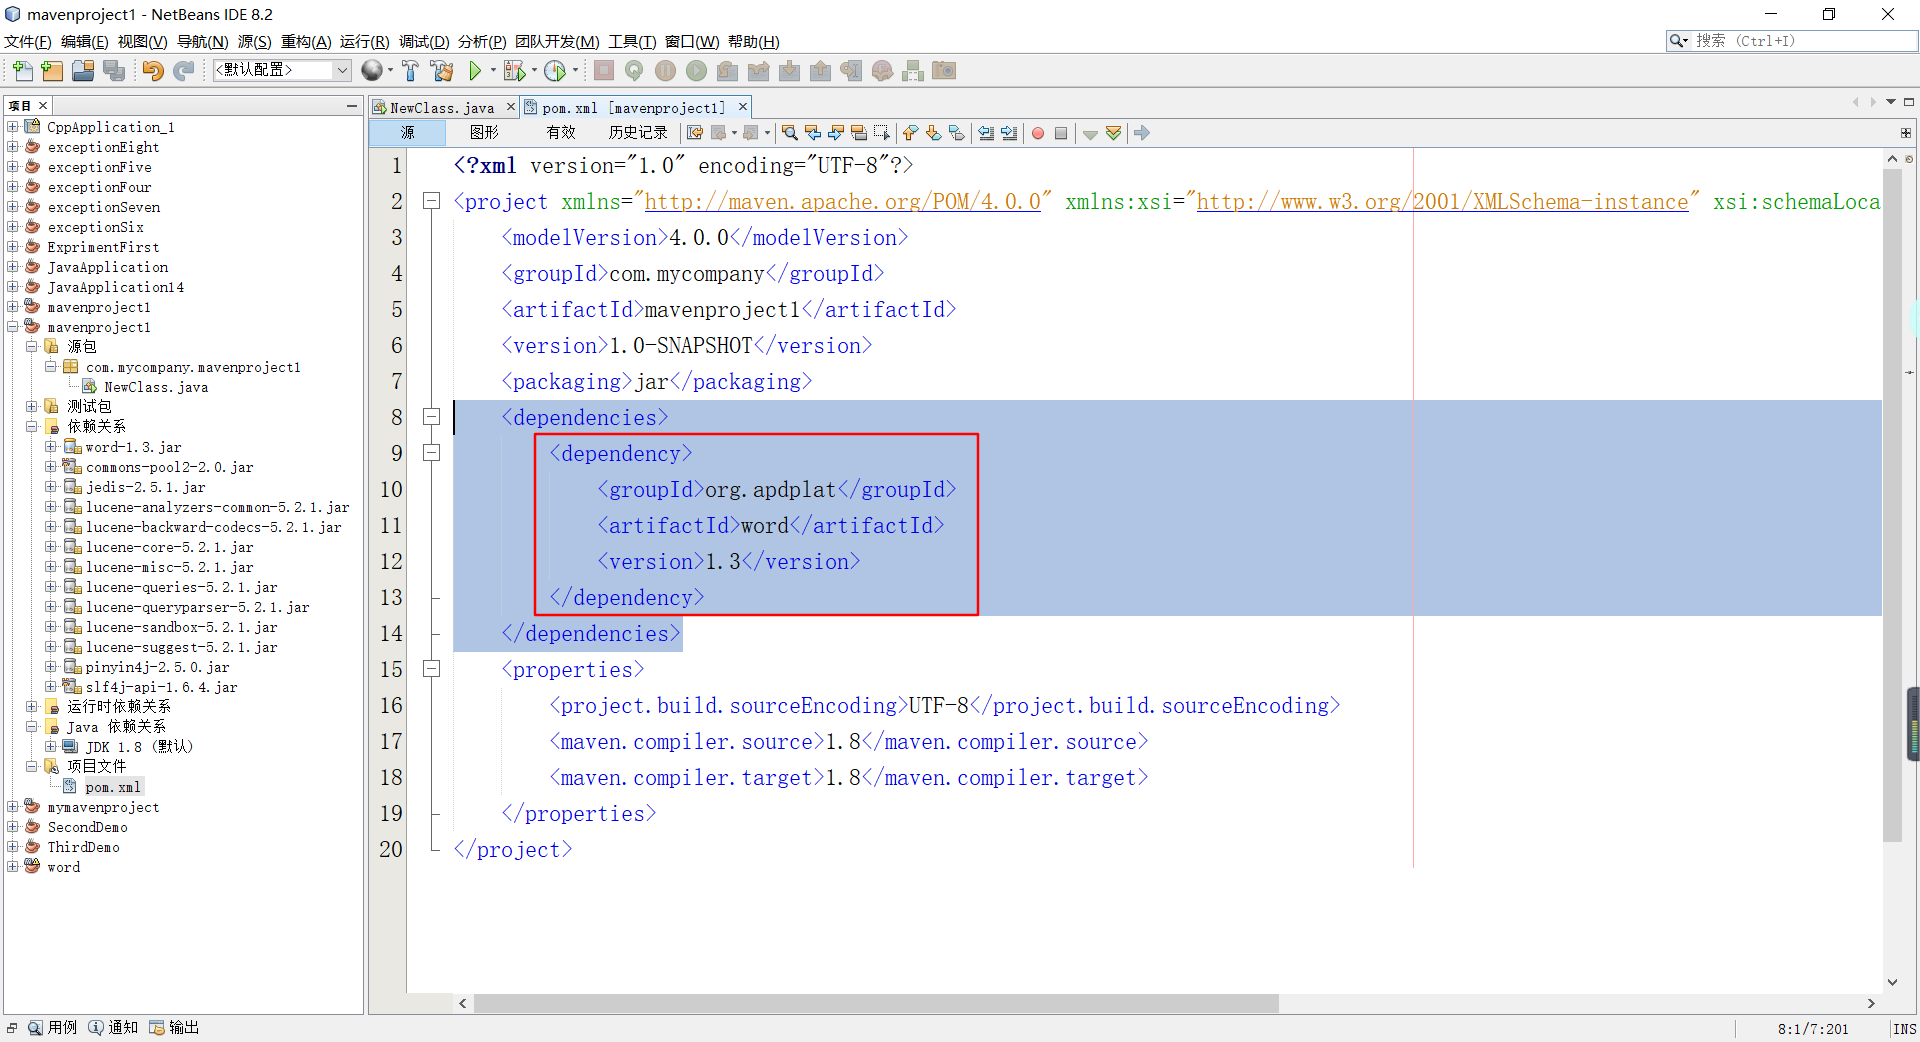
Task: Open the 重构(A) menu
Action: 306,41
